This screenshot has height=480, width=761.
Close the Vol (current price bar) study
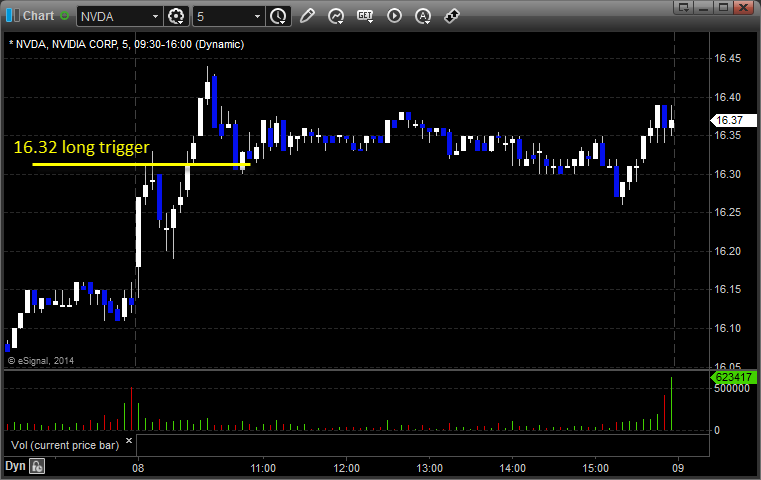129,441
